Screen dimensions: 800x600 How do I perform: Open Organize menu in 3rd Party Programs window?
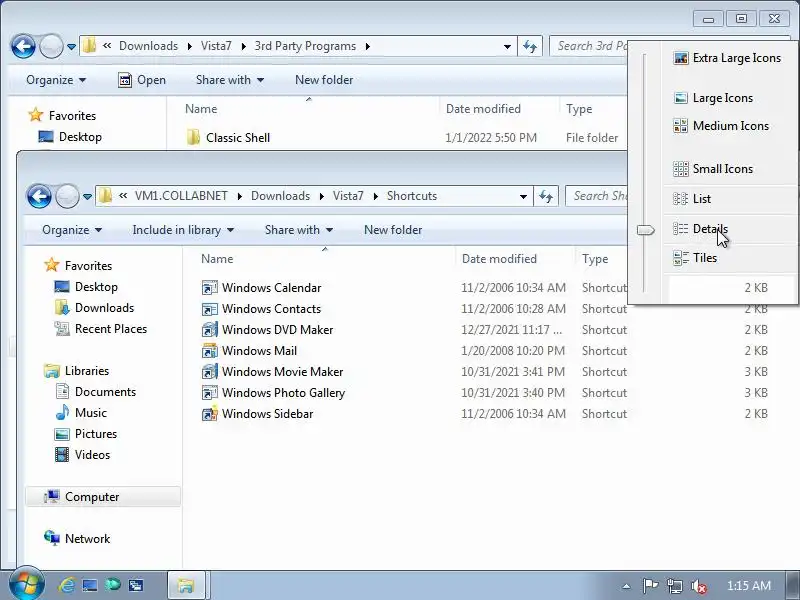pos(56,80)
